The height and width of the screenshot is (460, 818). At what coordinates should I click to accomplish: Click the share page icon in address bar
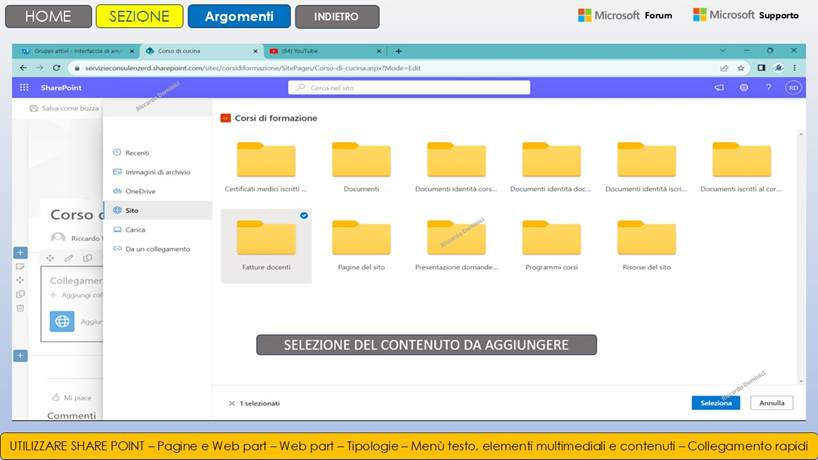(x=724, y=68)
